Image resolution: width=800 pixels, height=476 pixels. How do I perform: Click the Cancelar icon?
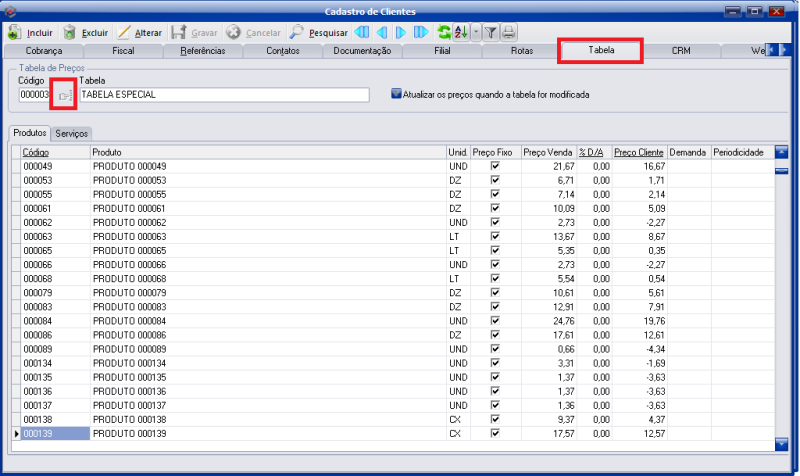click(233, 33)
